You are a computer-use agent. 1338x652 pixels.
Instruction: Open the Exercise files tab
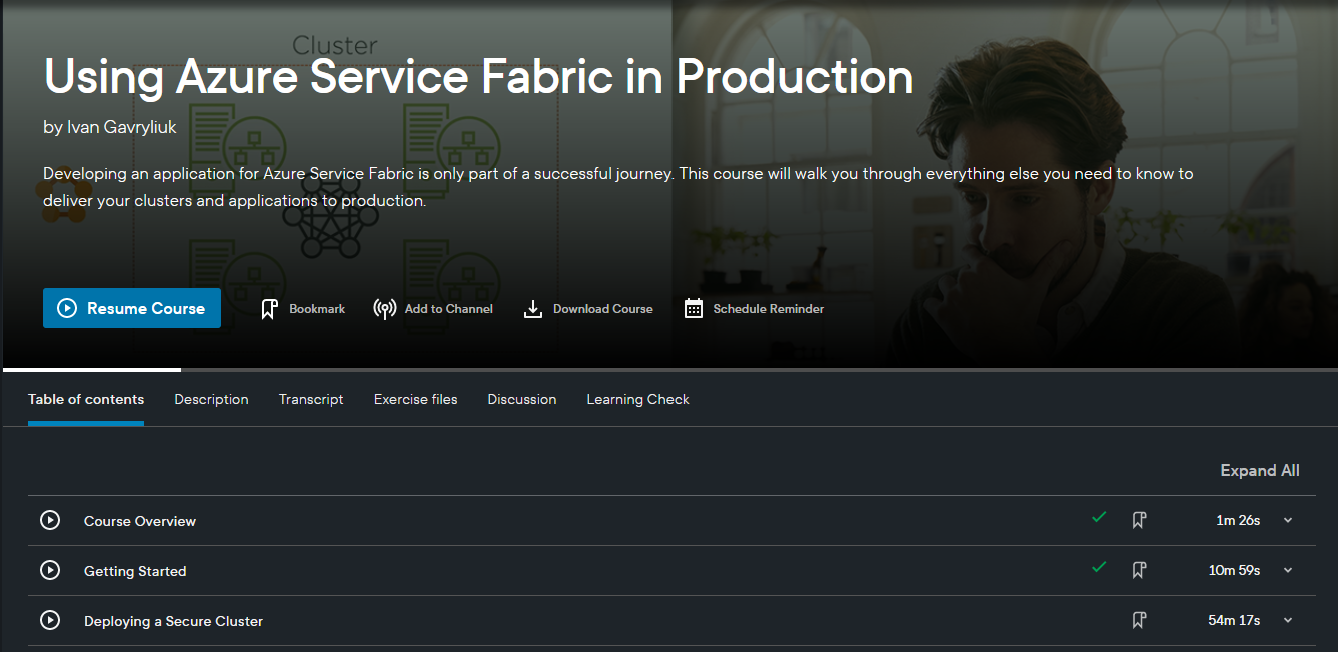click(x=416, y=399)
